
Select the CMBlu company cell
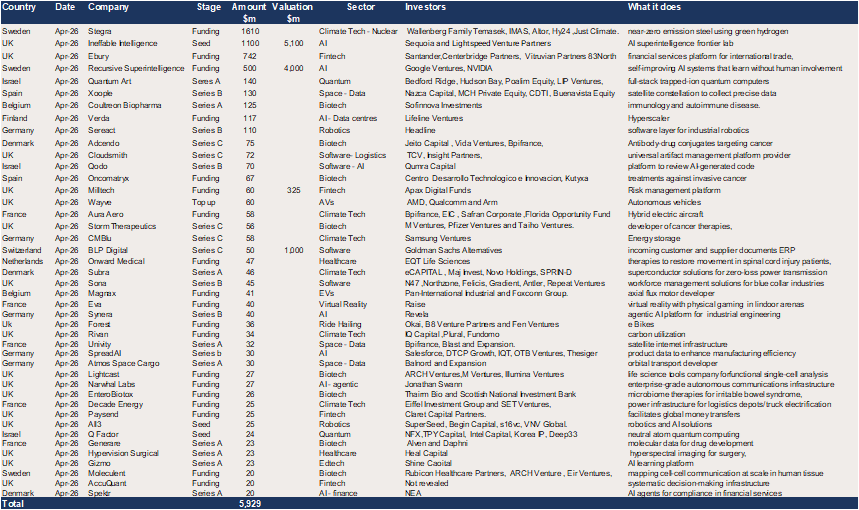click(x=100, y=238)
